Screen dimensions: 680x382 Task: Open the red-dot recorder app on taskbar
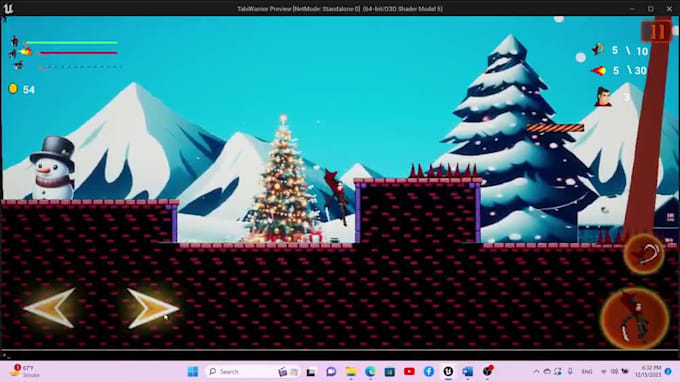point(488,371)
